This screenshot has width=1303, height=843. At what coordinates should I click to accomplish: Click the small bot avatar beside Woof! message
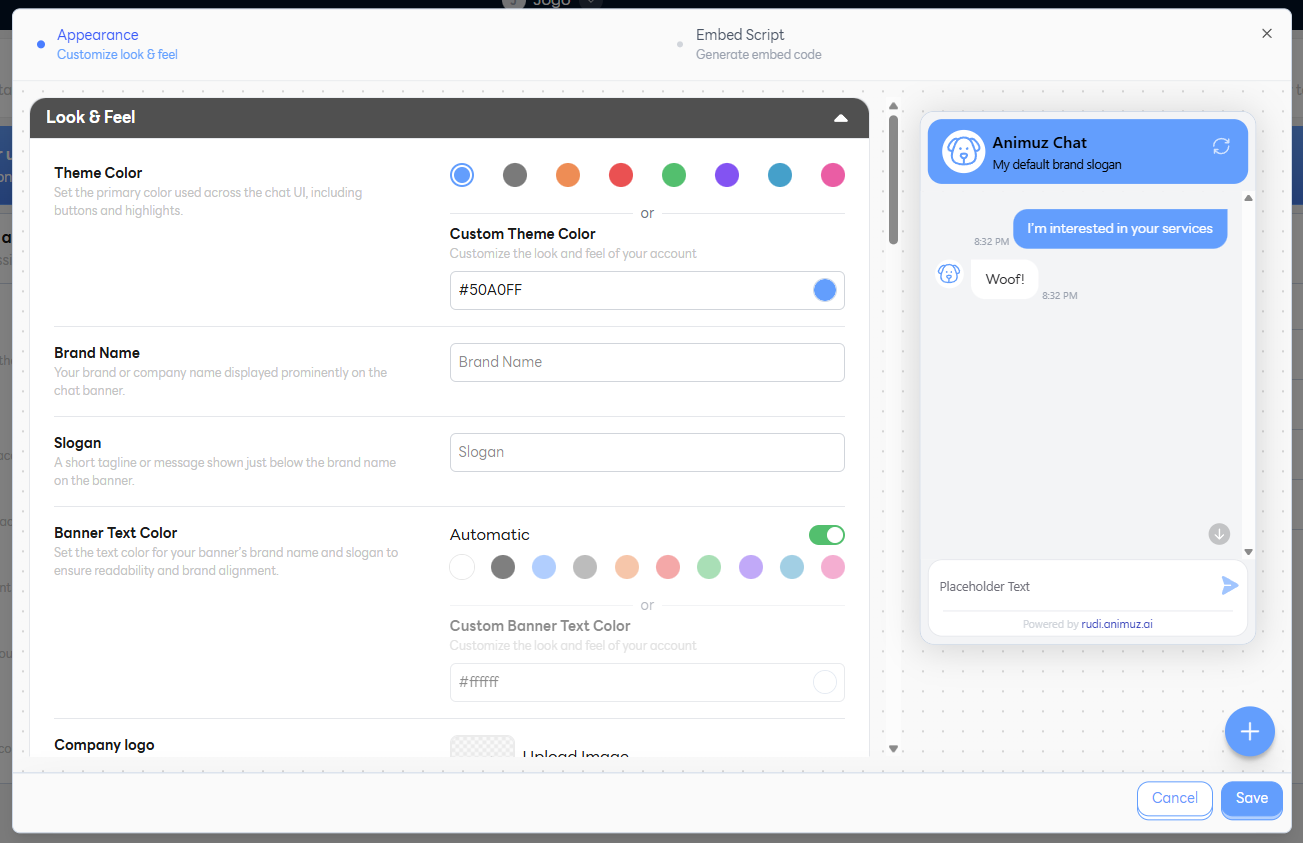pos(948,274)
